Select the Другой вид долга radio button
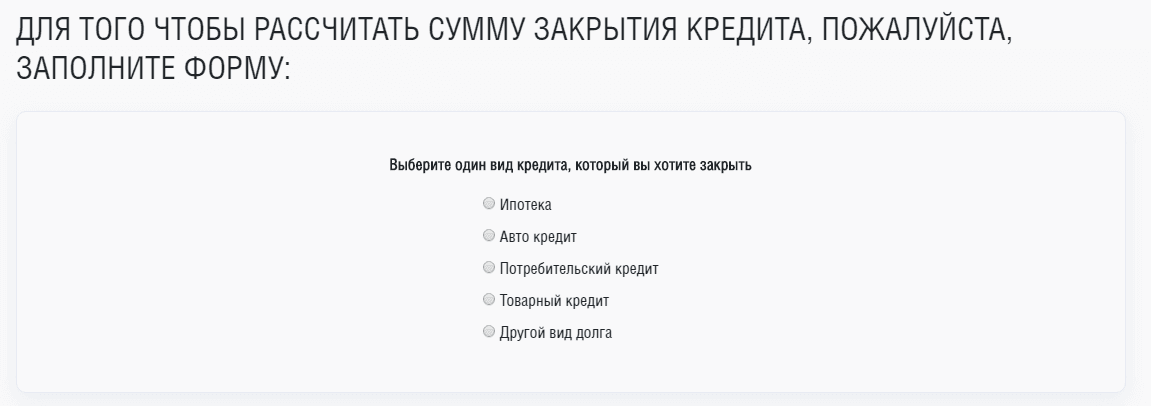The height and width of the screenshot is (406, 1151). click(489, 331)
